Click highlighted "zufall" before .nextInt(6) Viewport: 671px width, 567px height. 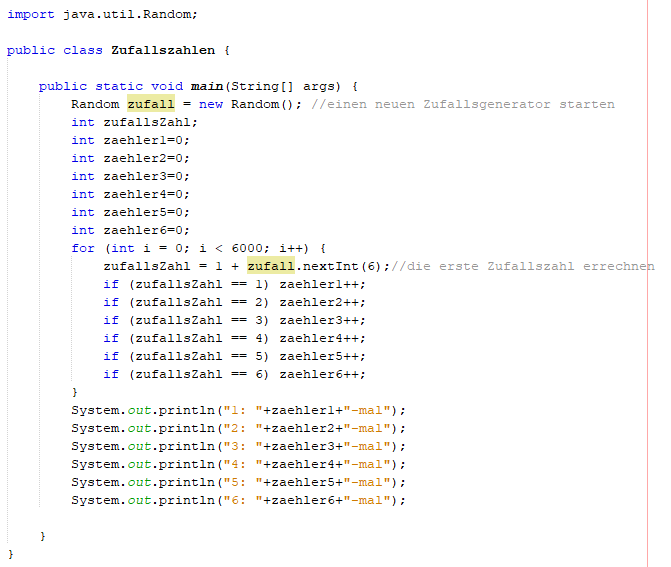click(271, 266)
